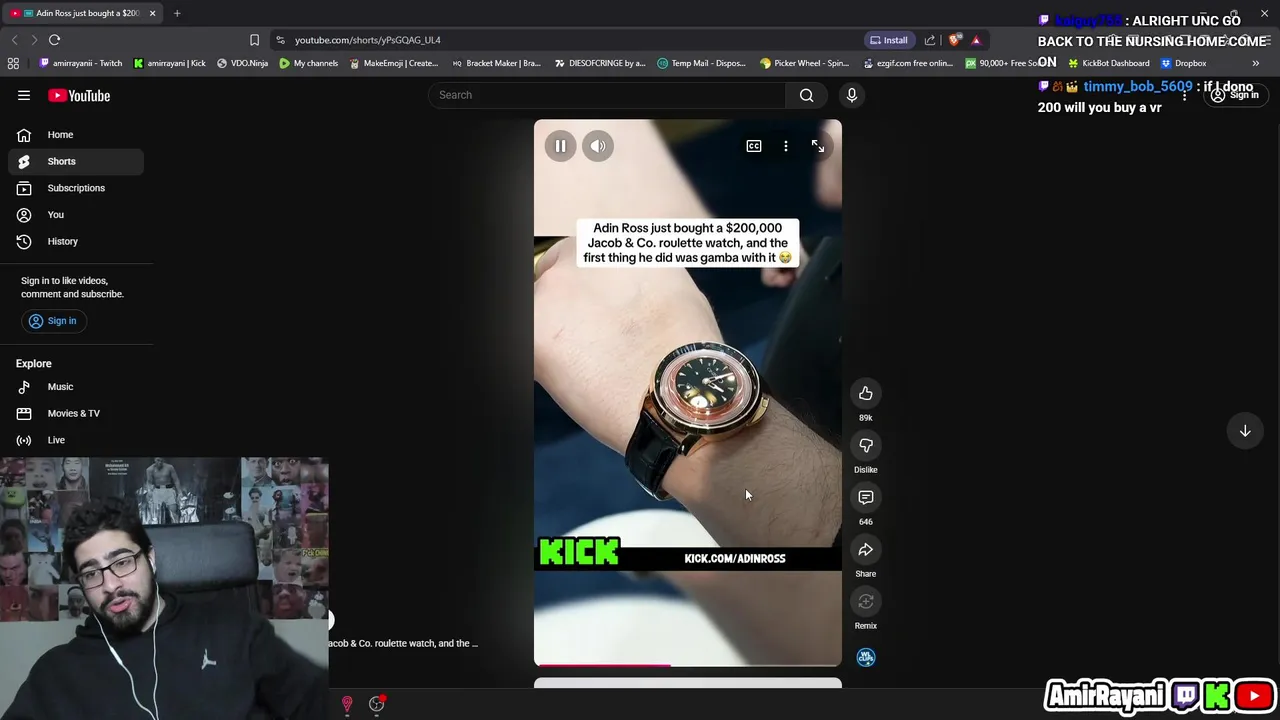Screen dimensions: 1280x720
Task: Click the sidebar Sign in button
Action: (x=53, y=321)
